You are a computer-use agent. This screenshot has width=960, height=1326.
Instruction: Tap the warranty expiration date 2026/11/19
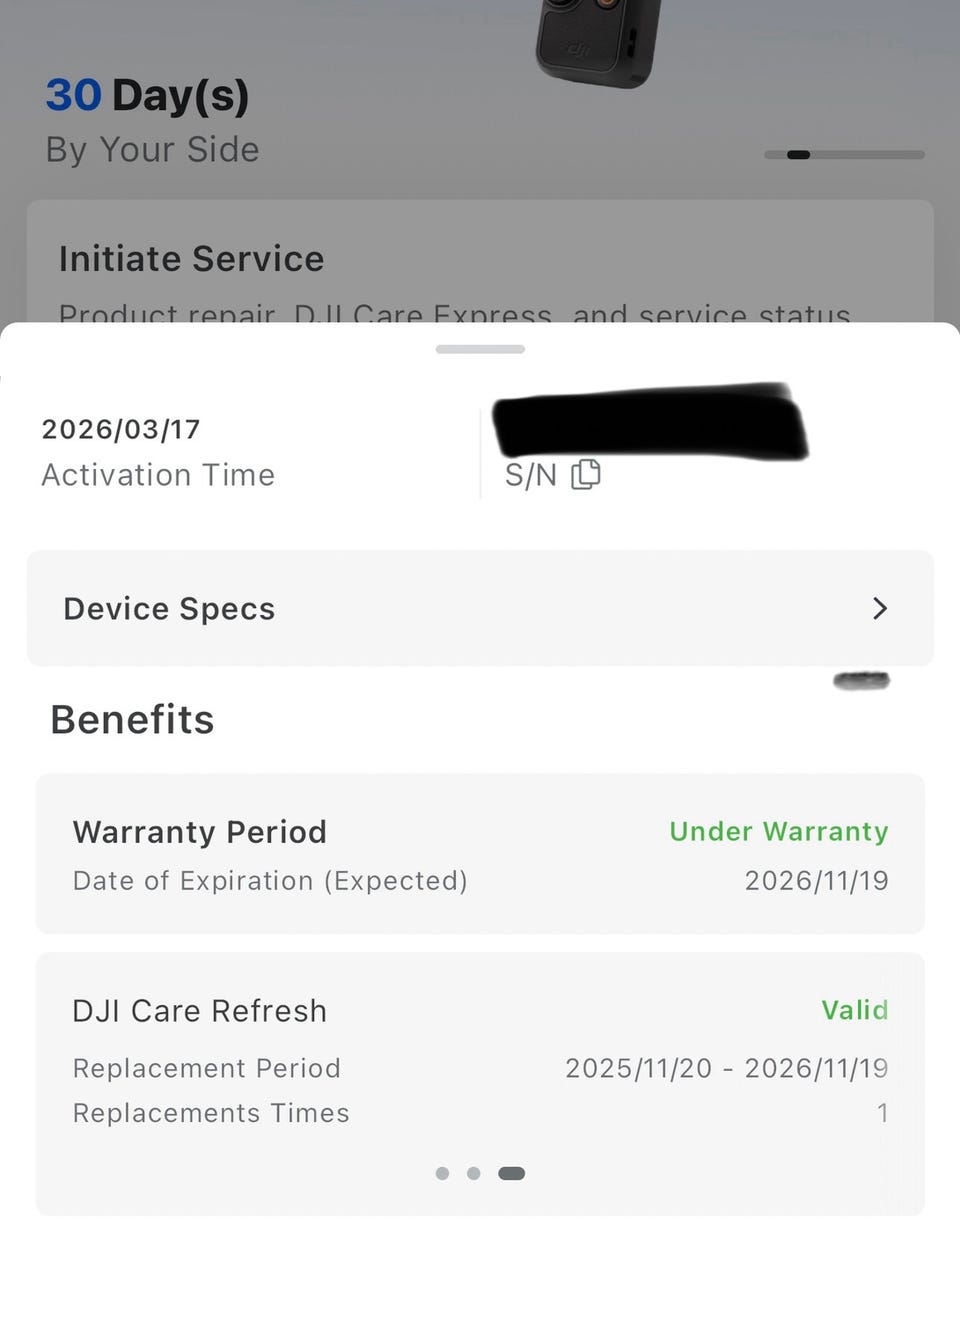coord(817,880)
